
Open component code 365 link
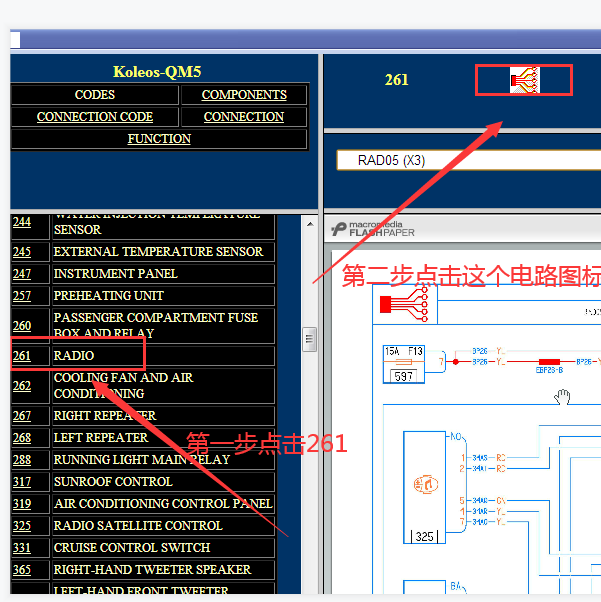(x=22, y=569)
